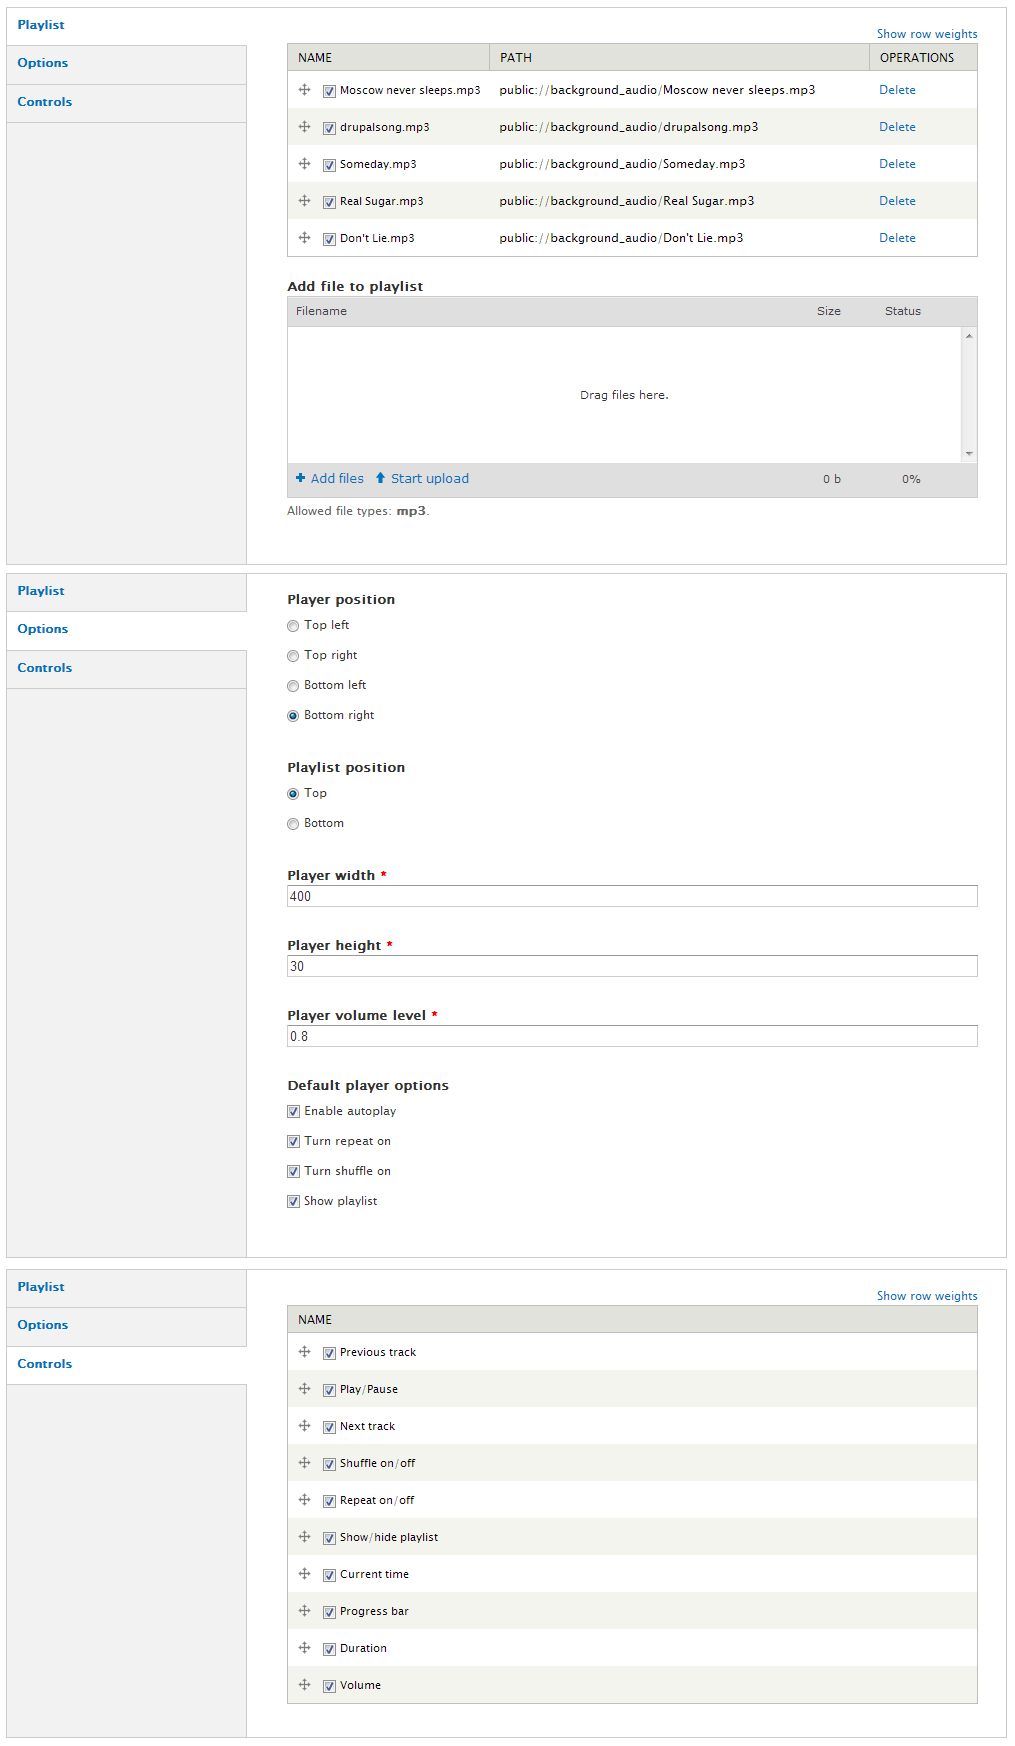Toggle Show playlist checkbox
Viewport: 1015px width, 1746px height.
(x=293, y=1202)
